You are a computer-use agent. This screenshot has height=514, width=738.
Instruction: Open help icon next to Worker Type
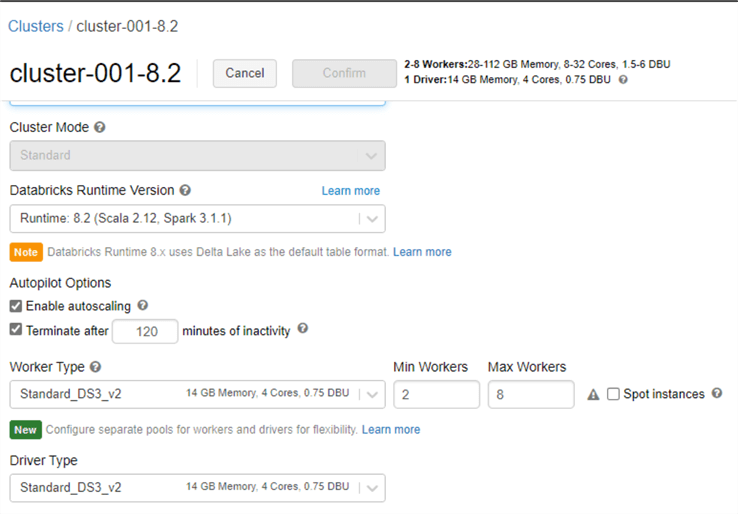[96, 367]
